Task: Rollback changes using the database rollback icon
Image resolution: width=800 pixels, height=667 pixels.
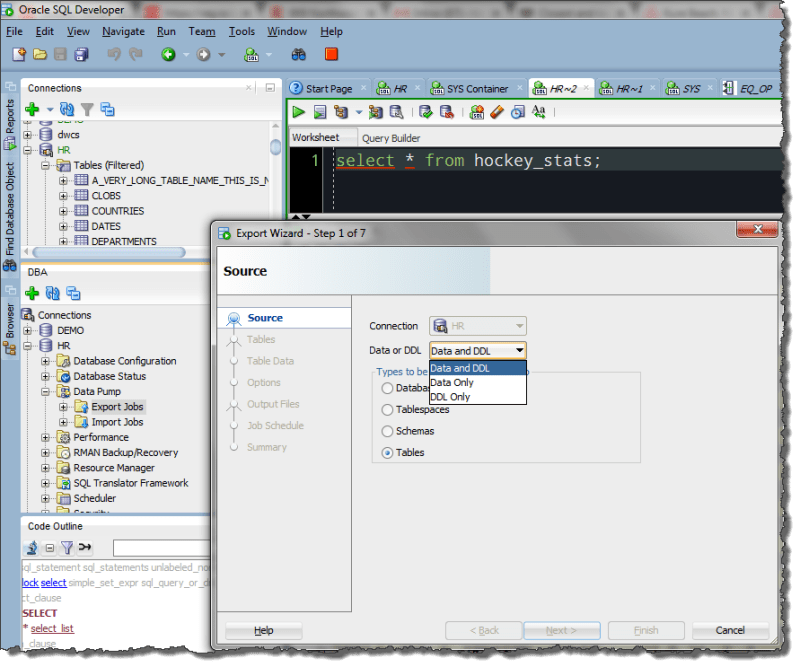Action: 446,112
